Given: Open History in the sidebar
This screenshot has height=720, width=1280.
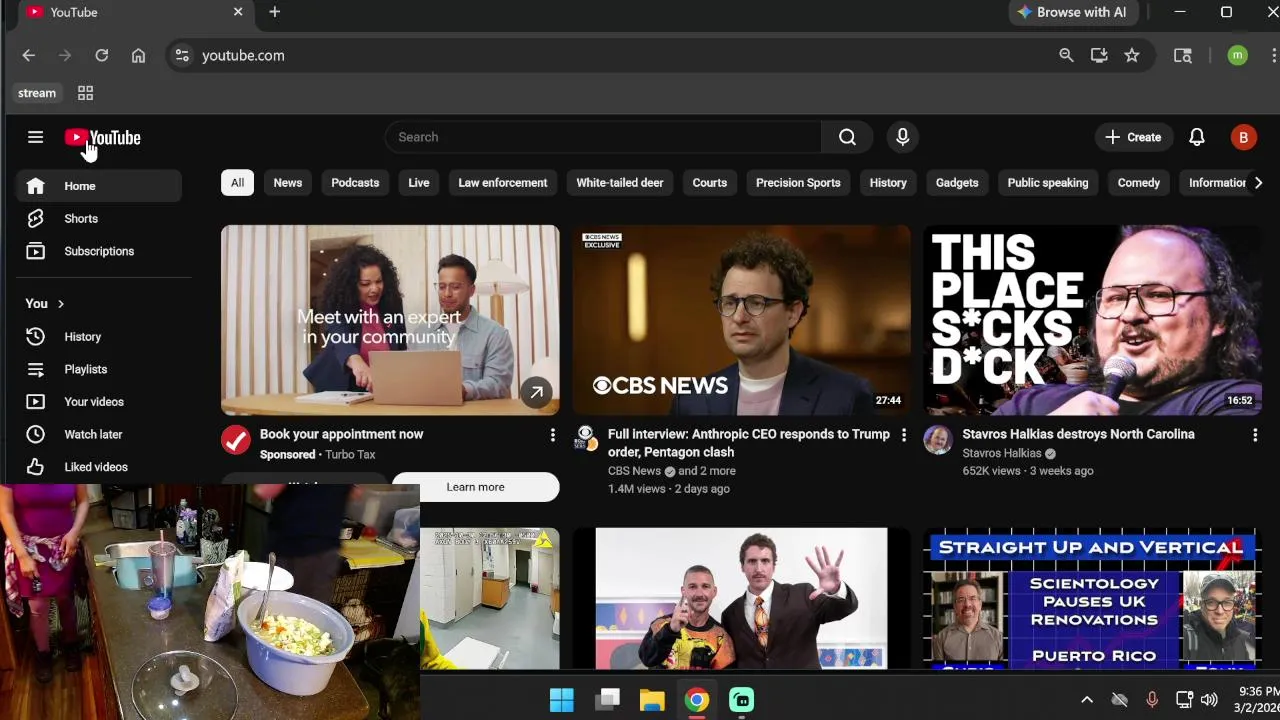Looking at the screenshot, I should point(98,337).
